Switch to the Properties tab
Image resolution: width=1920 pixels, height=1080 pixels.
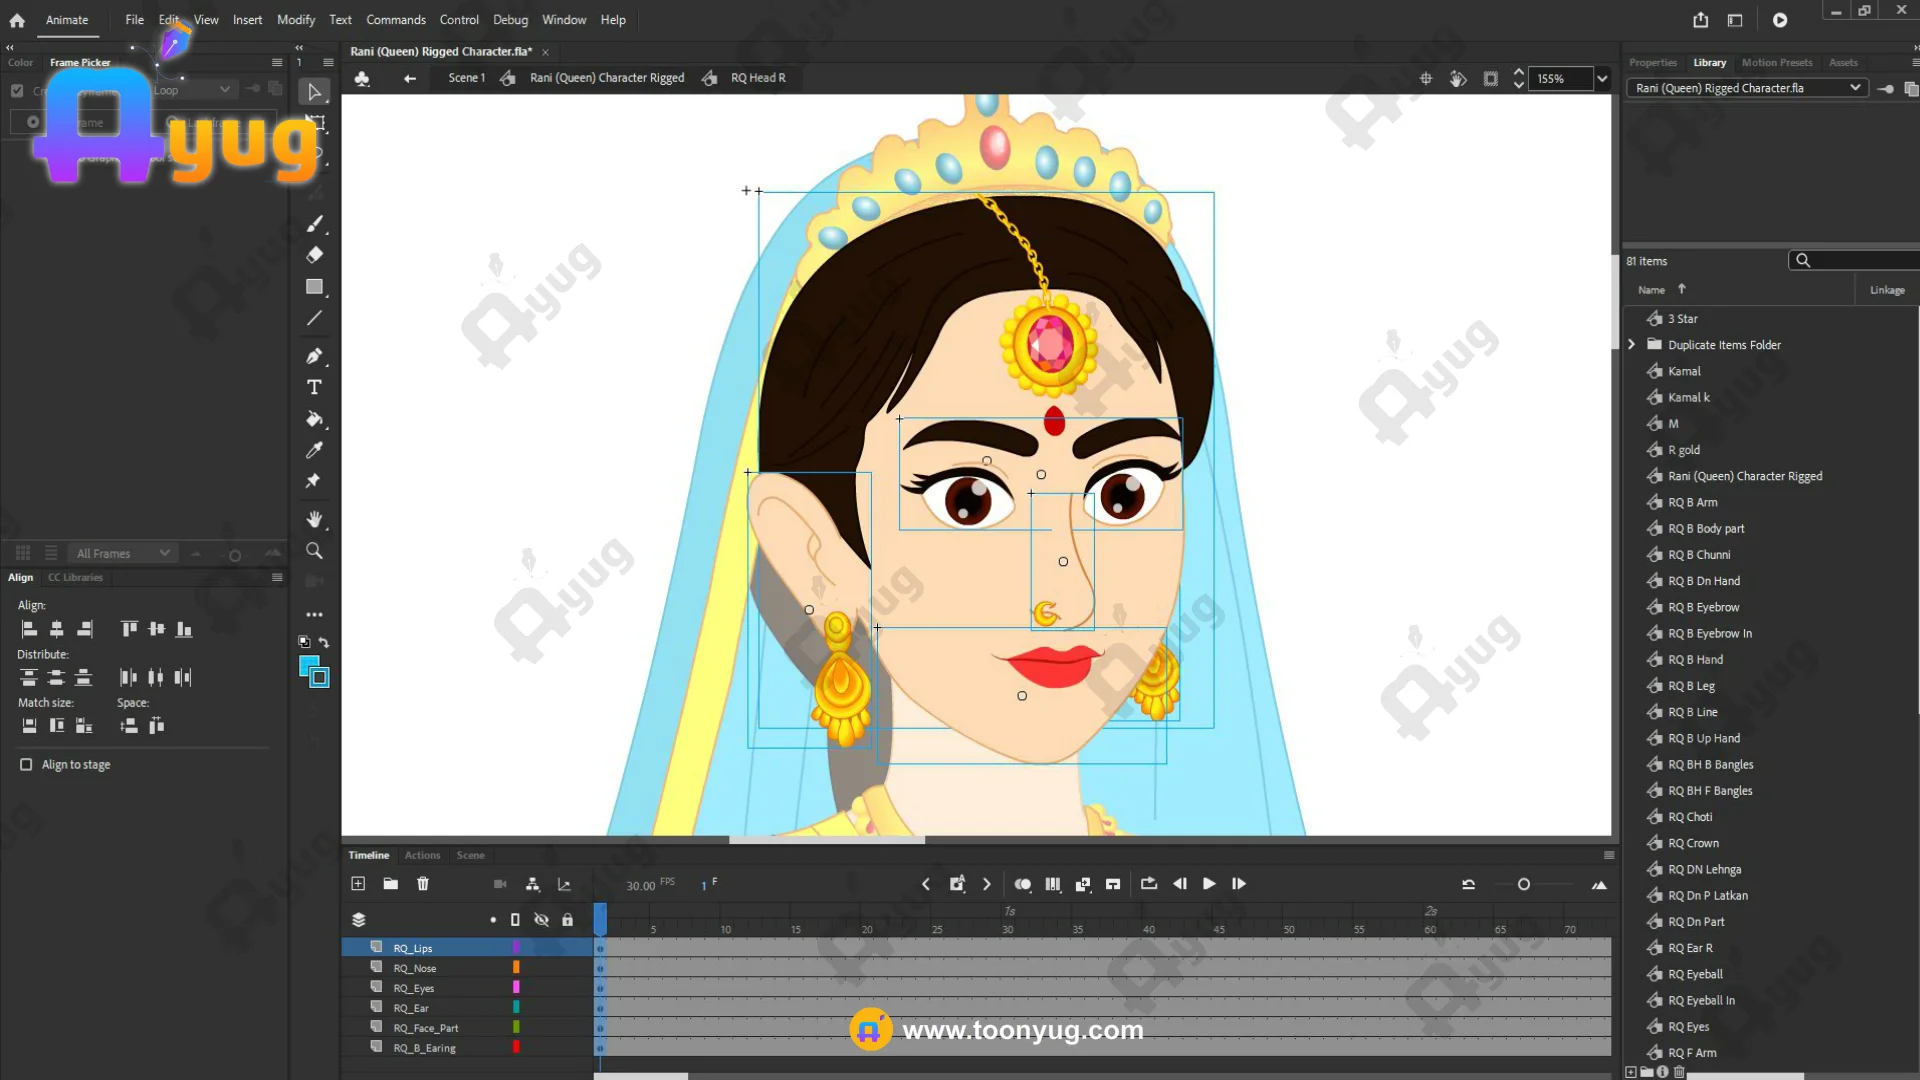[1652, 62]
